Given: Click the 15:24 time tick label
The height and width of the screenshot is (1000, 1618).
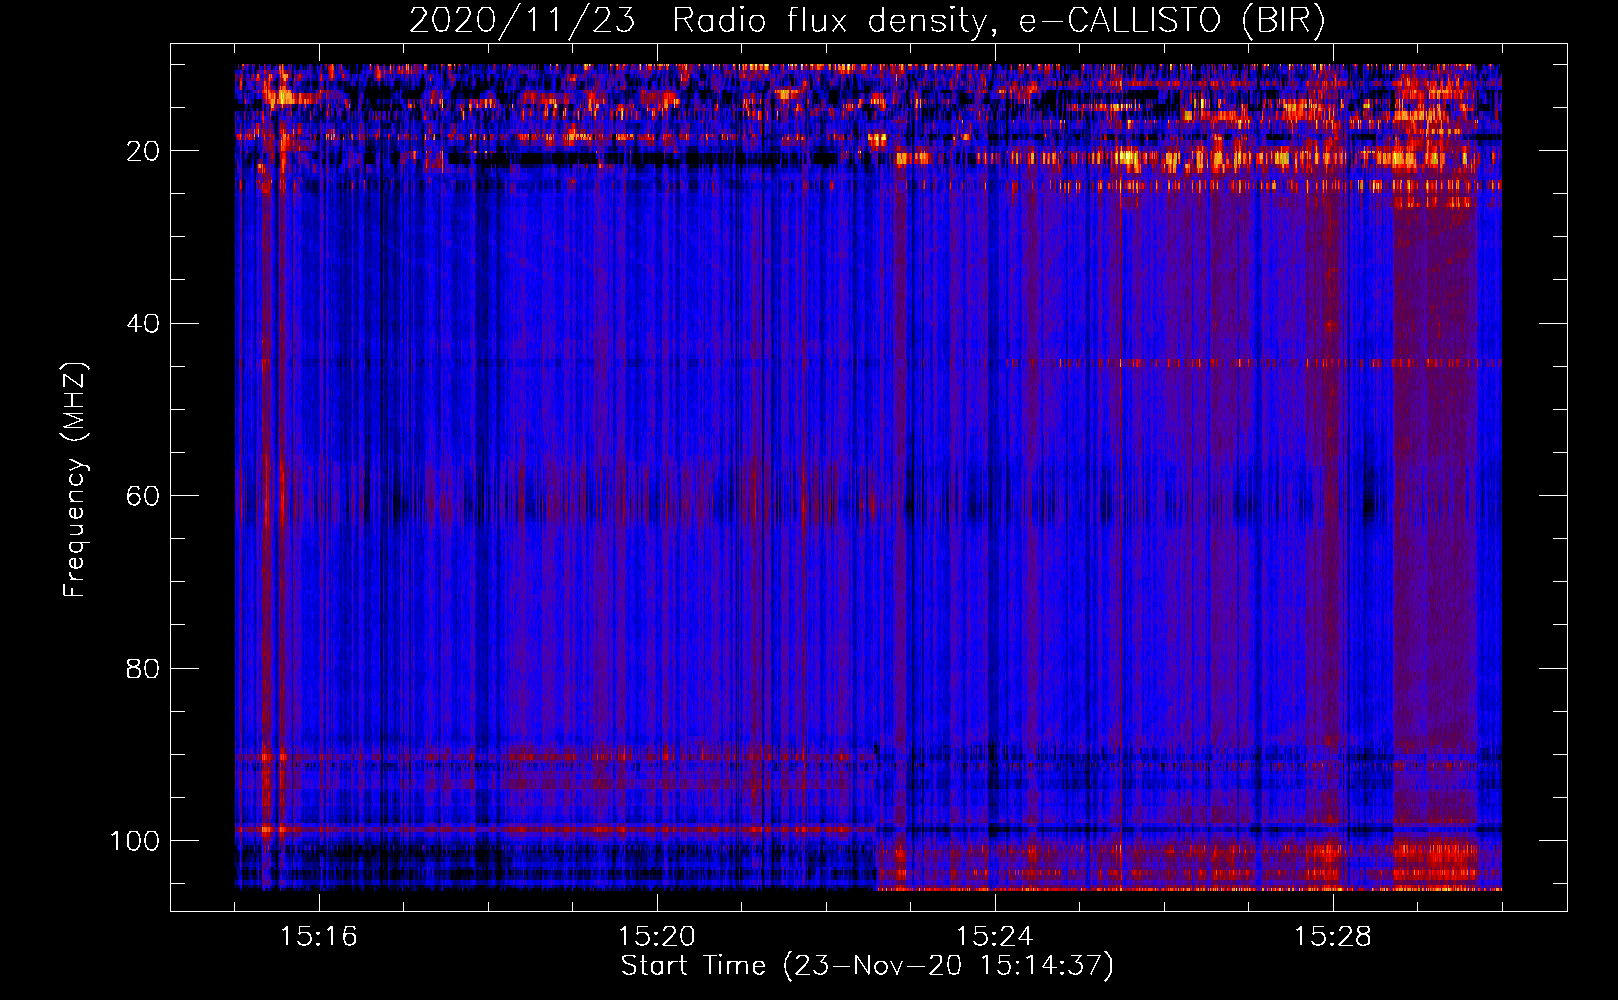Looking at the screenshot, I should coord(995,937).
